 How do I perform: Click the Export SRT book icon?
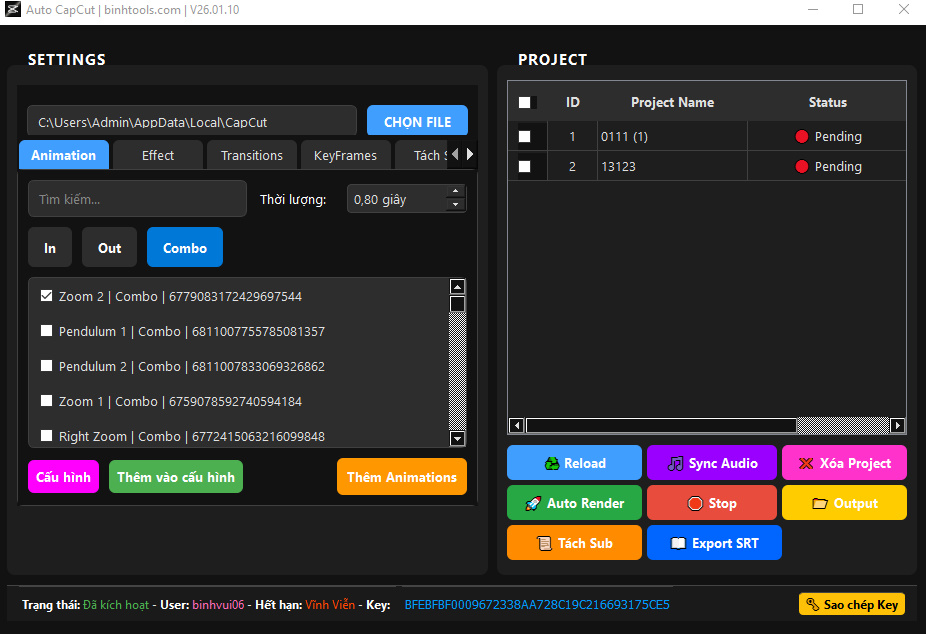click(678, 544)
